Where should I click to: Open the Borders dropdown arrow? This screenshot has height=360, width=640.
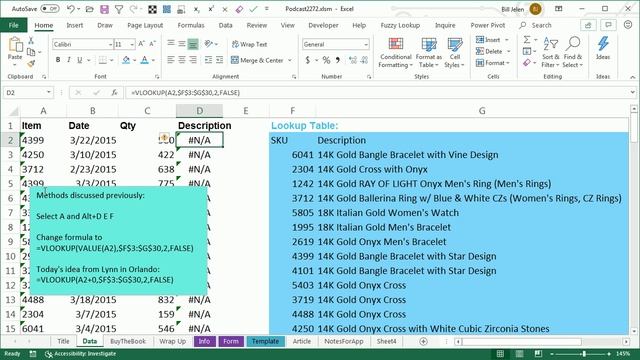[x=111, y=60]
